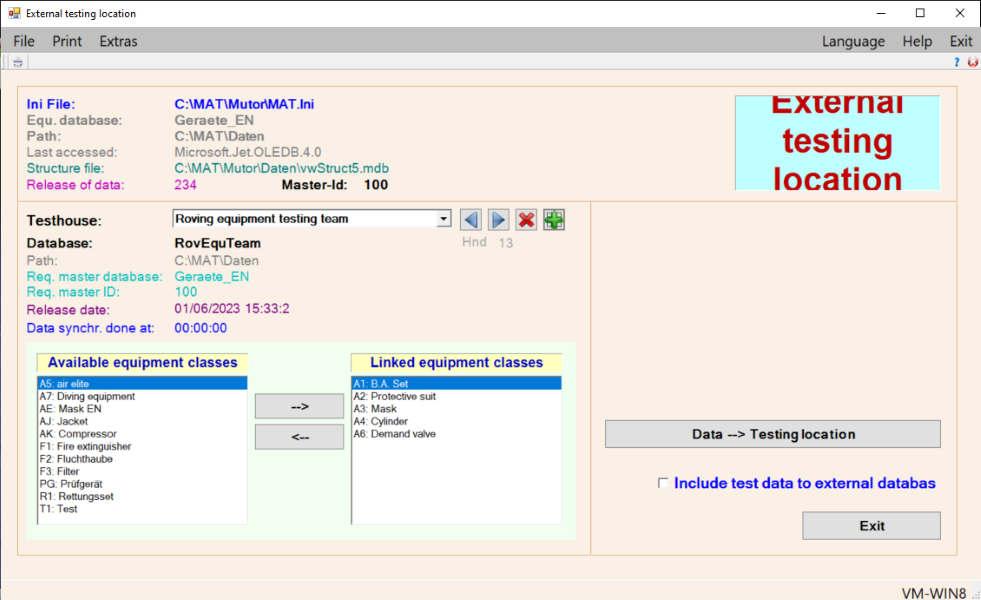The height and width of the screenshot is (600, 981).
Task: Go to the next testhouse record
Action: tap(498, 219)
